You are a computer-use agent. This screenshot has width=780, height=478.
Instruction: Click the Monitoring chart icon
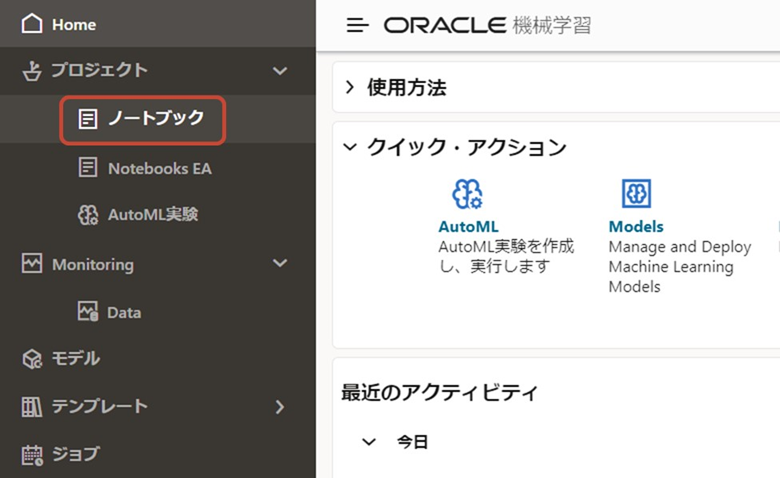32,263
